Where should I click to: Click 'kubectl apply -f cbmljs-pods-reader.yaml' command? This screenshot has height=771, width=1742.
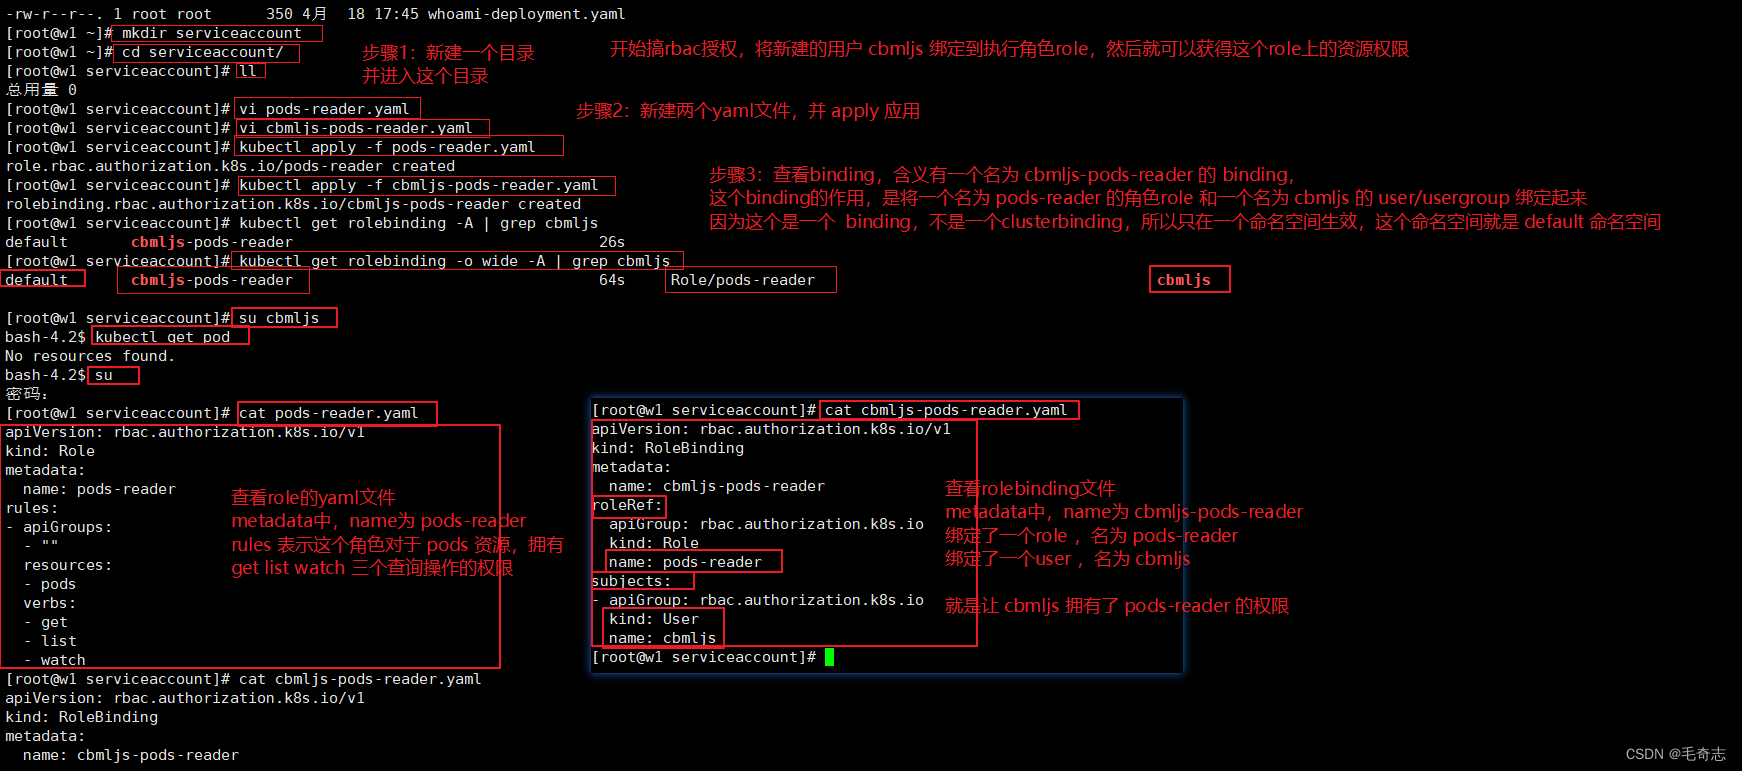point(418,185)
